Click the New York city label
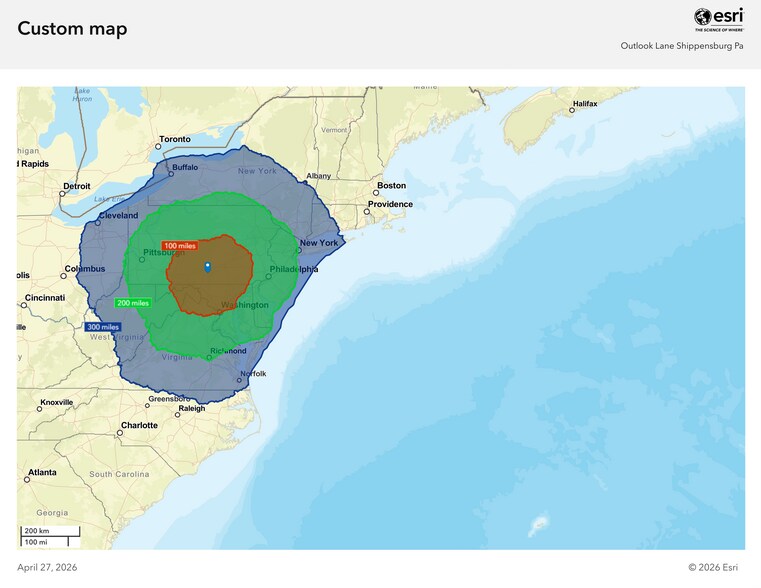Viewport: 761px width, 588px height. pyautogui.click(x=320, y=243)
